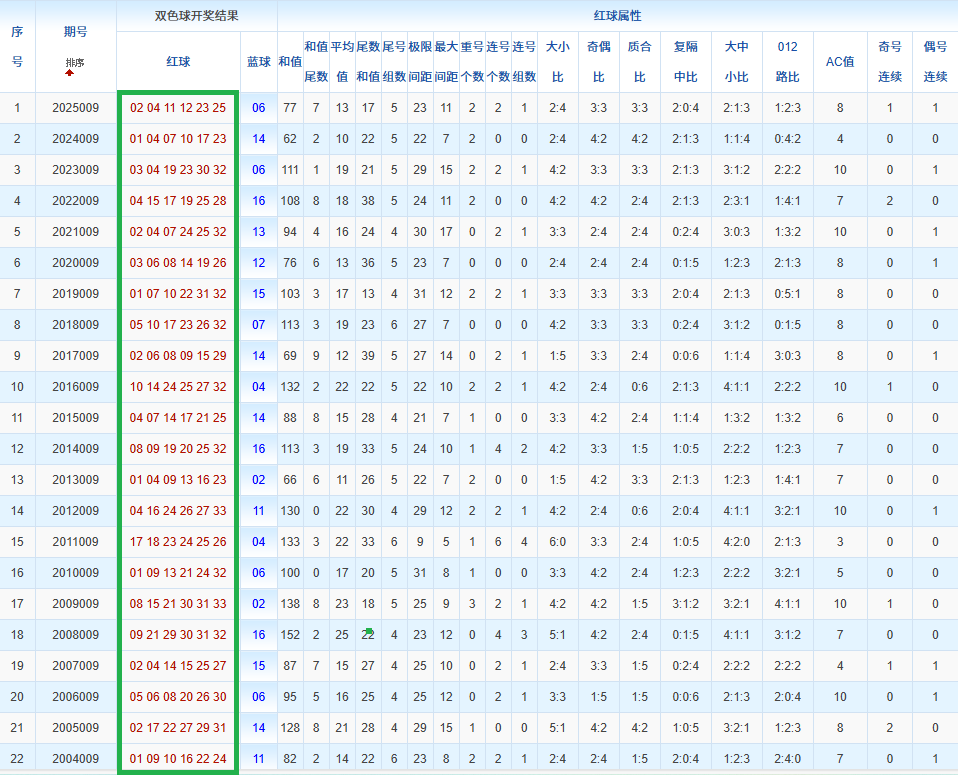Click blue ball 06 in row 2025009
Image resolution: width=958 pixels, height=775 pixels.
[x=258, y=108]
